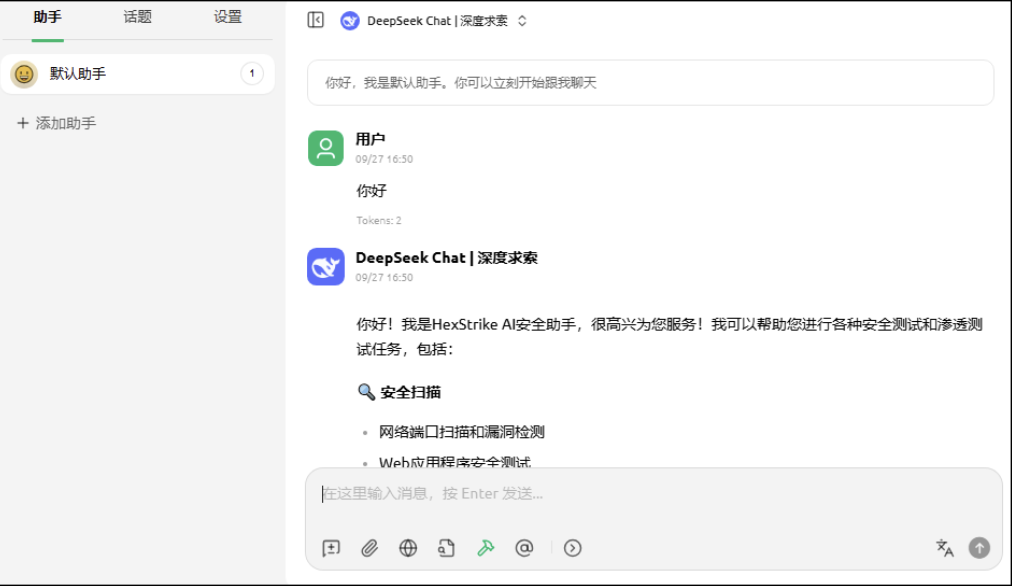The image size is (1012, 586).
Task: Switch to the 话题 tab
Action: tap(135, 17)
